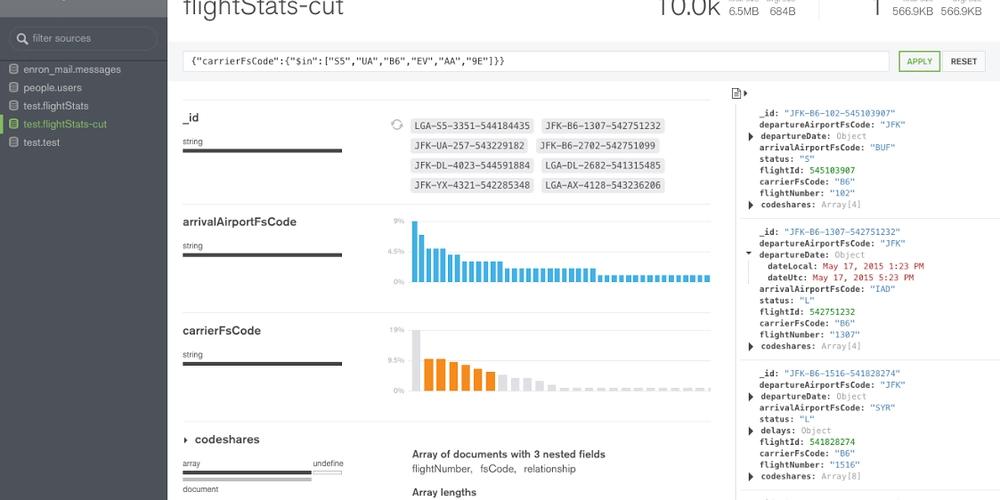Click the arrivalAirportFsCode field heading
The image size is (1000, 500).
239,222
